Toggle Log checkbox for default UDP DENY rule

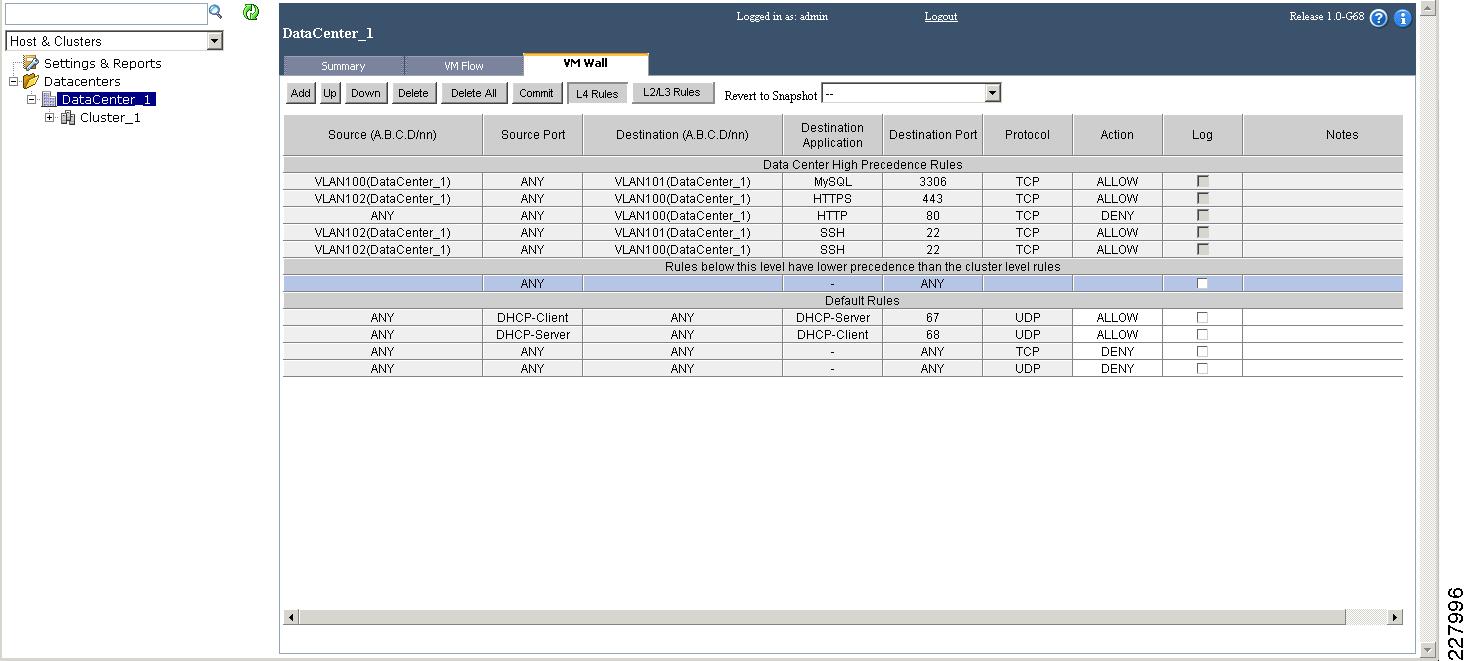1203,368
